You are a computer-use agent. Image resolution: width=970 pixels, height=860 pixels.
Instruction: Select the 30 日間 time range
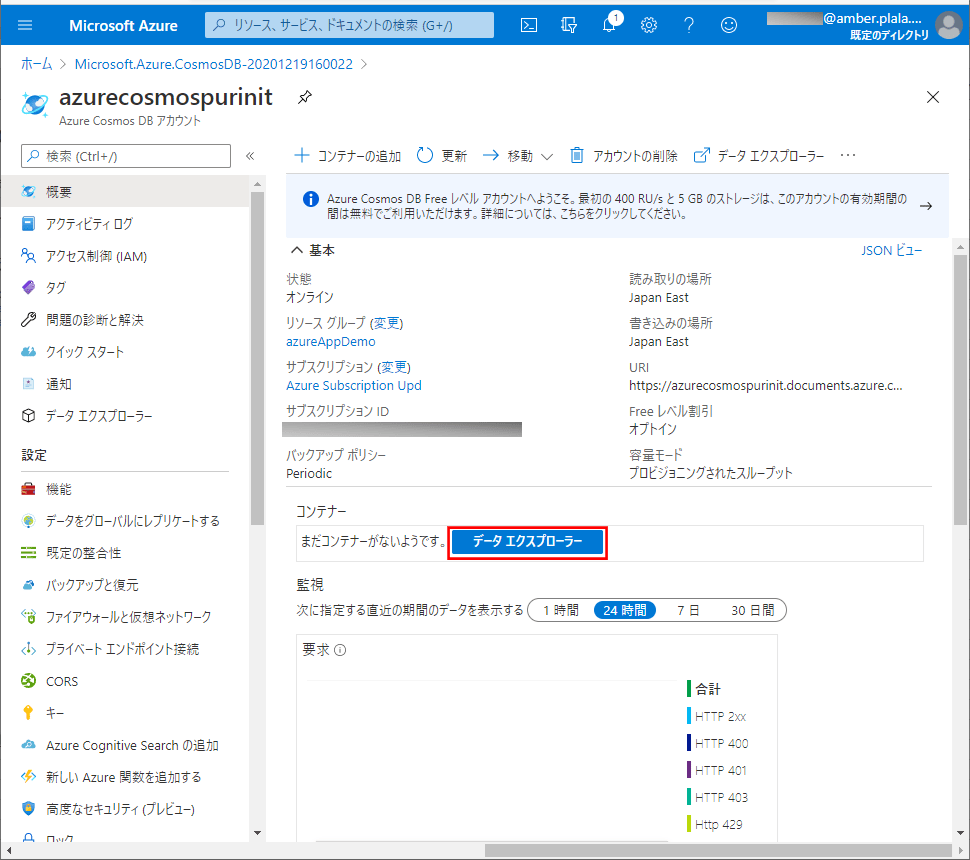pos(752,611)
